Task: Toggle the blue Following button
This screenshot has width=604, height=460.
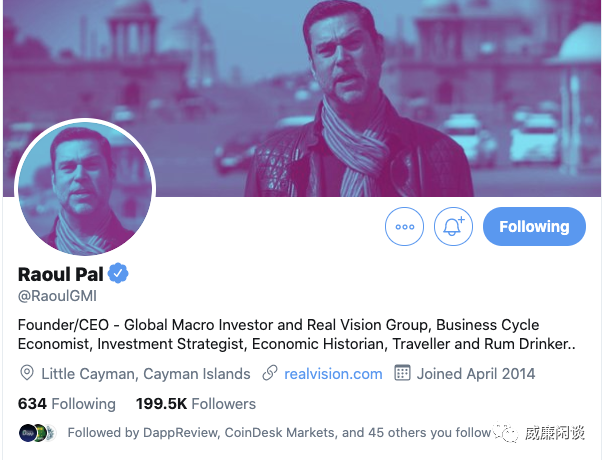Action: (533, 226)
